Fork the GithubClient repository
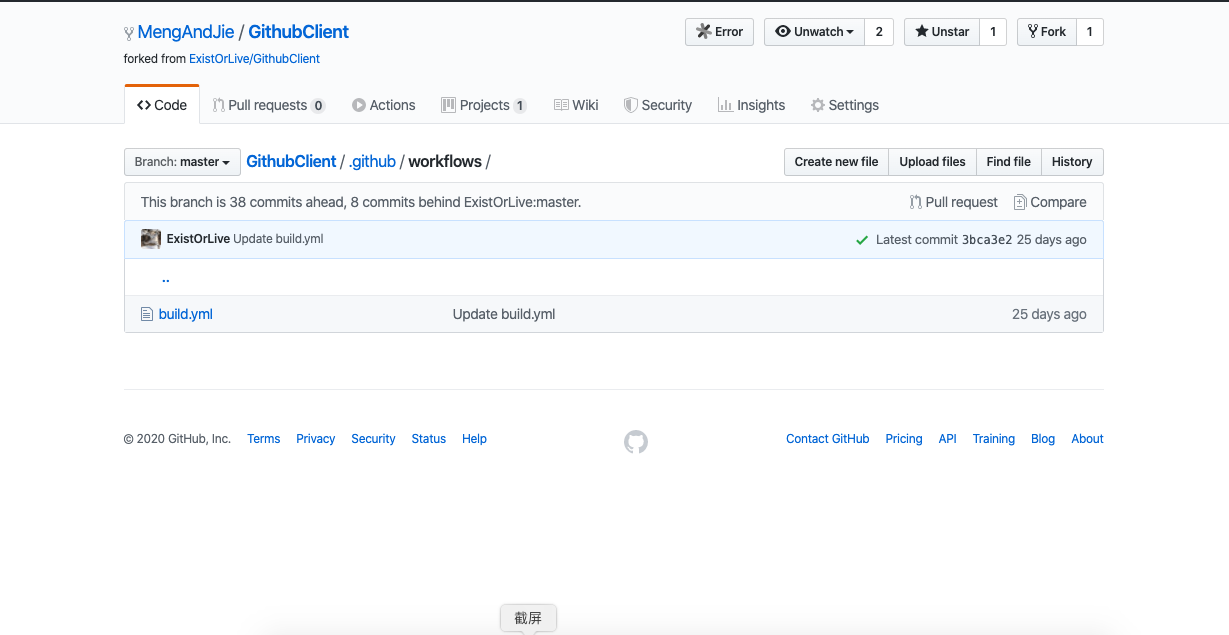Viewport: 1229px width, 635px height. (x=1046, y=32)
